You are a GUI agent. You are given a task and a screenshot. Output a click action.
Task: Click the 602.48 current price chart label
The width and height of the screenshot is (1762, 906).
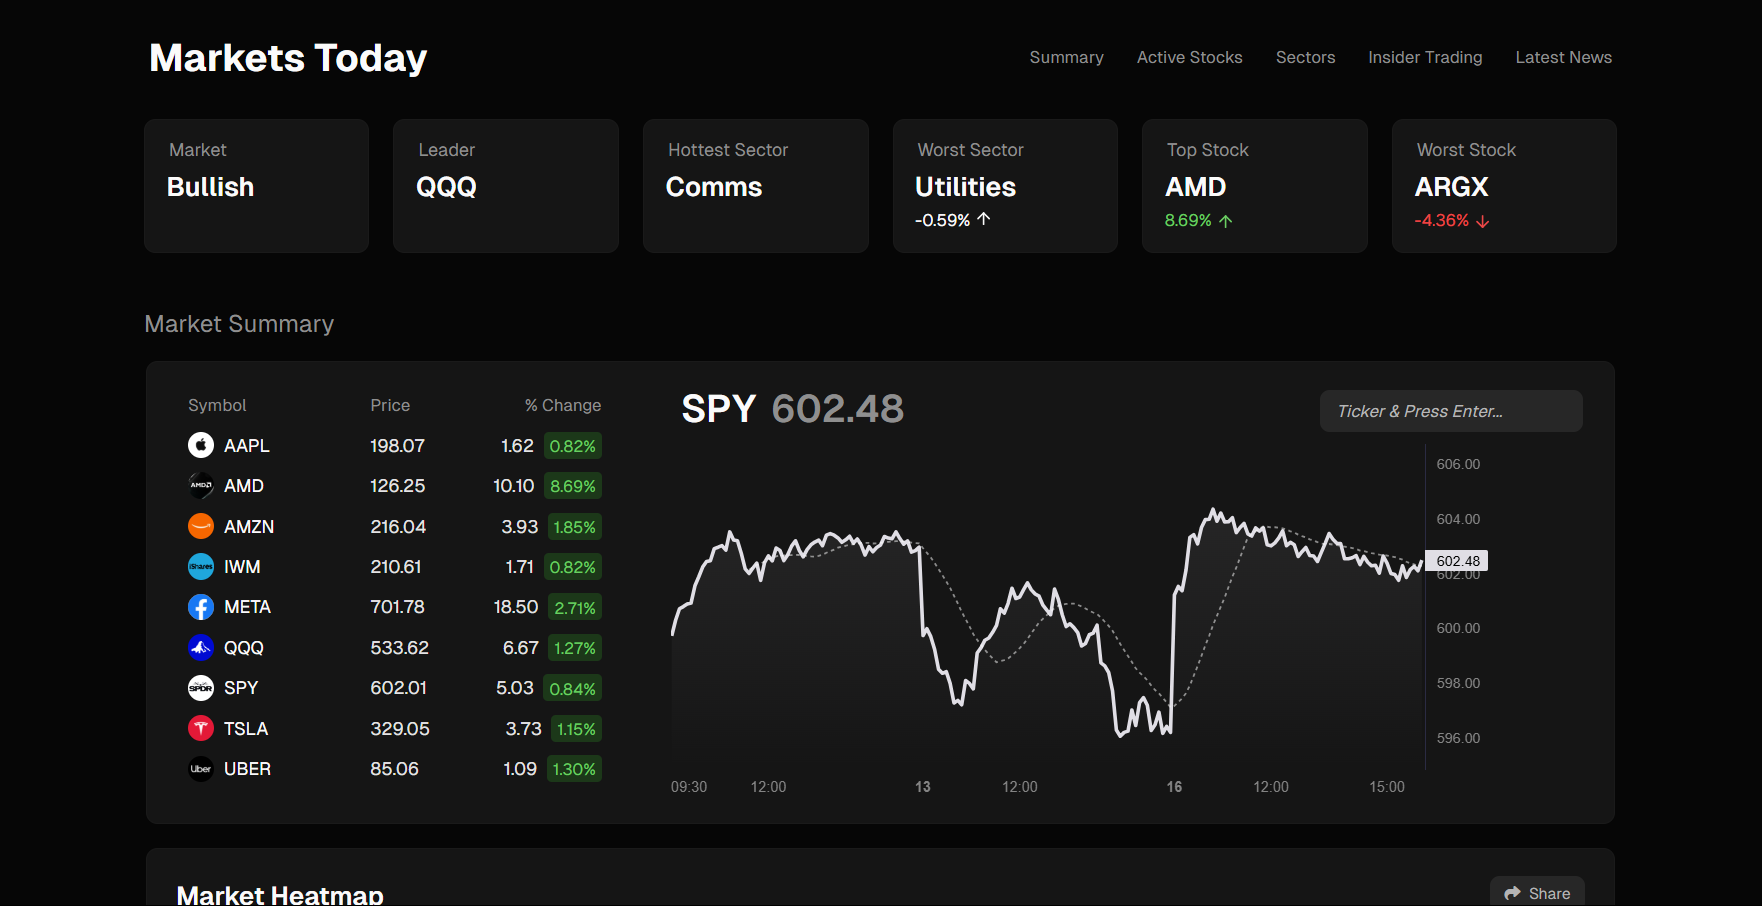(1457, 561)
